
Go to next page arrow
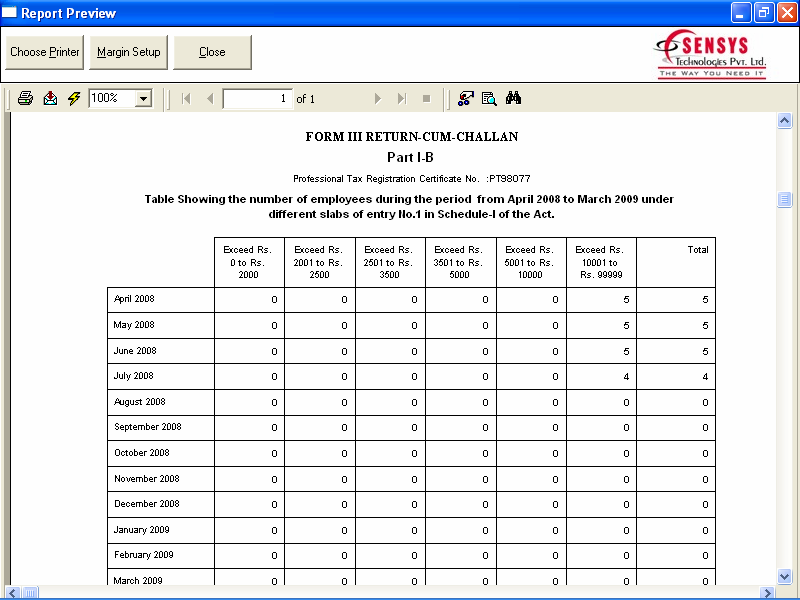[378, 98]
